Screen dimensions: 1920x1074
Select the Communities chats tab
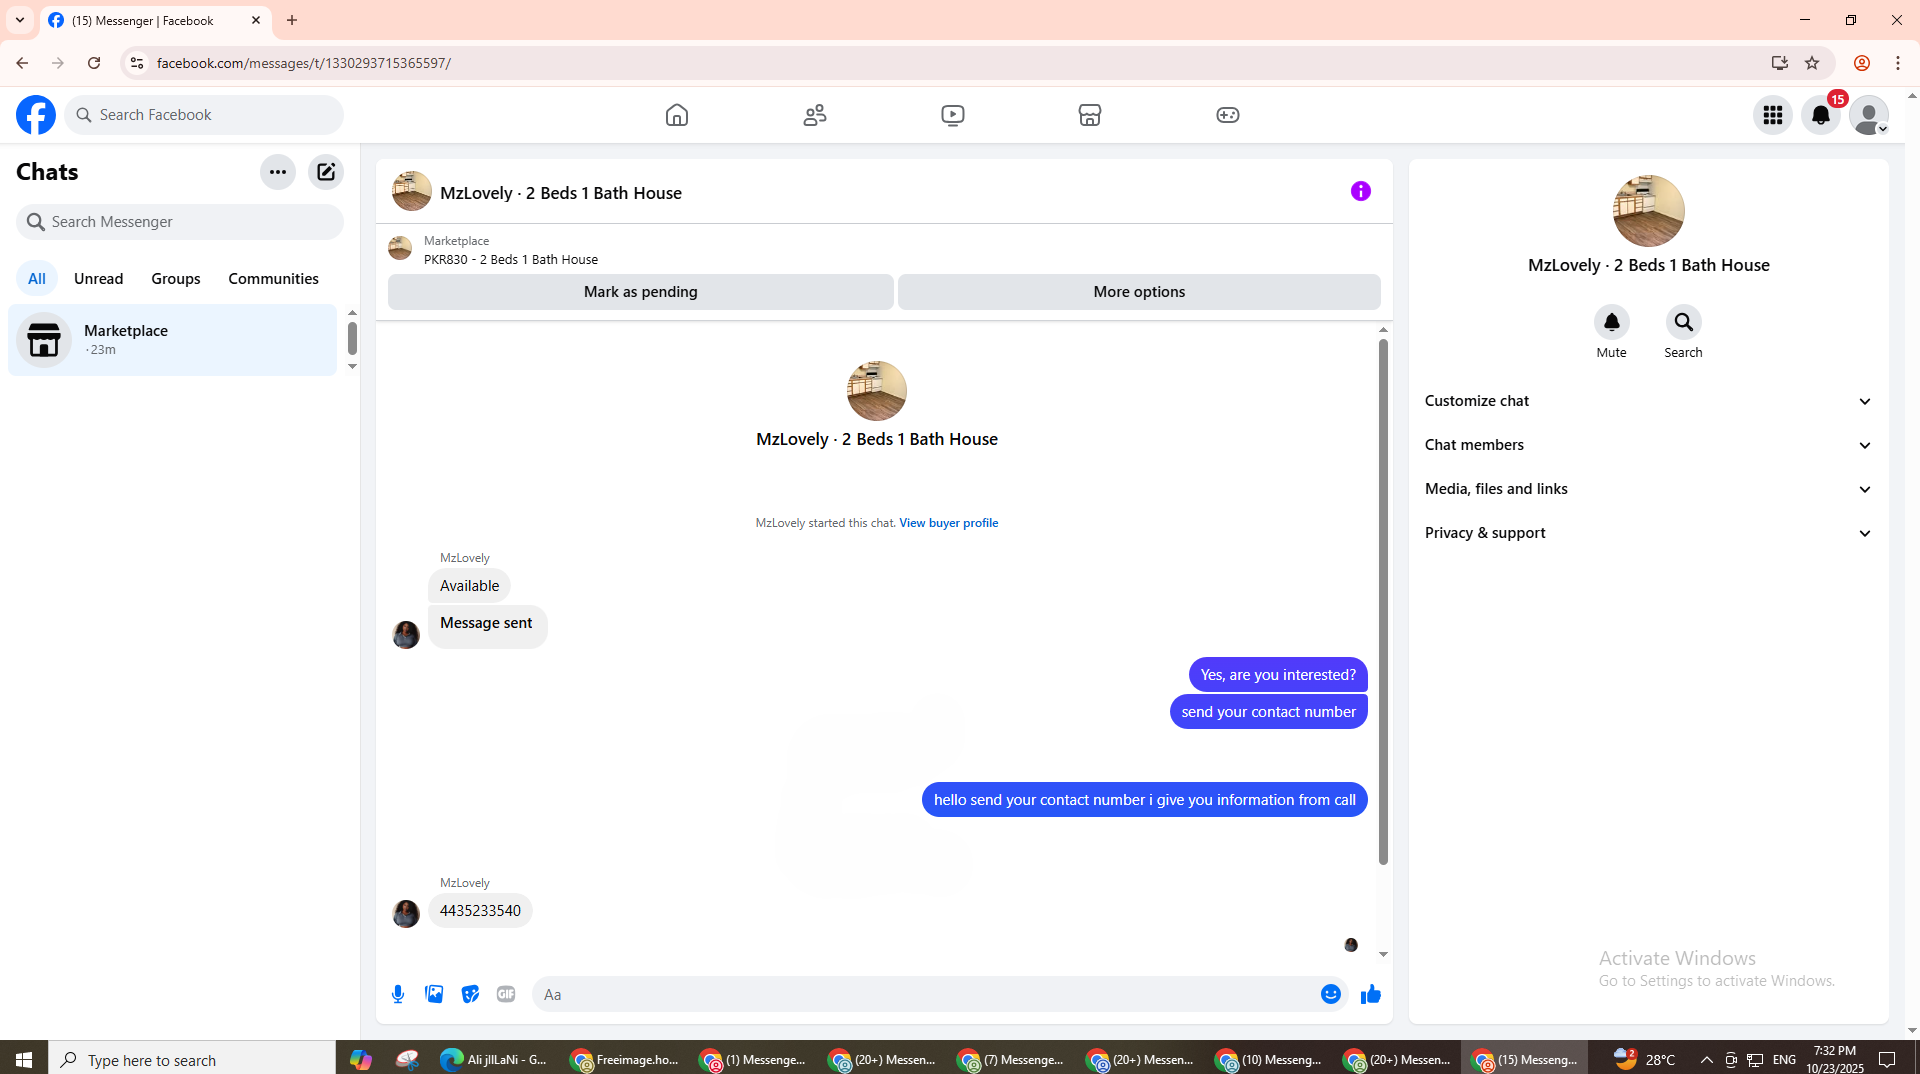[x=273, y=279]
